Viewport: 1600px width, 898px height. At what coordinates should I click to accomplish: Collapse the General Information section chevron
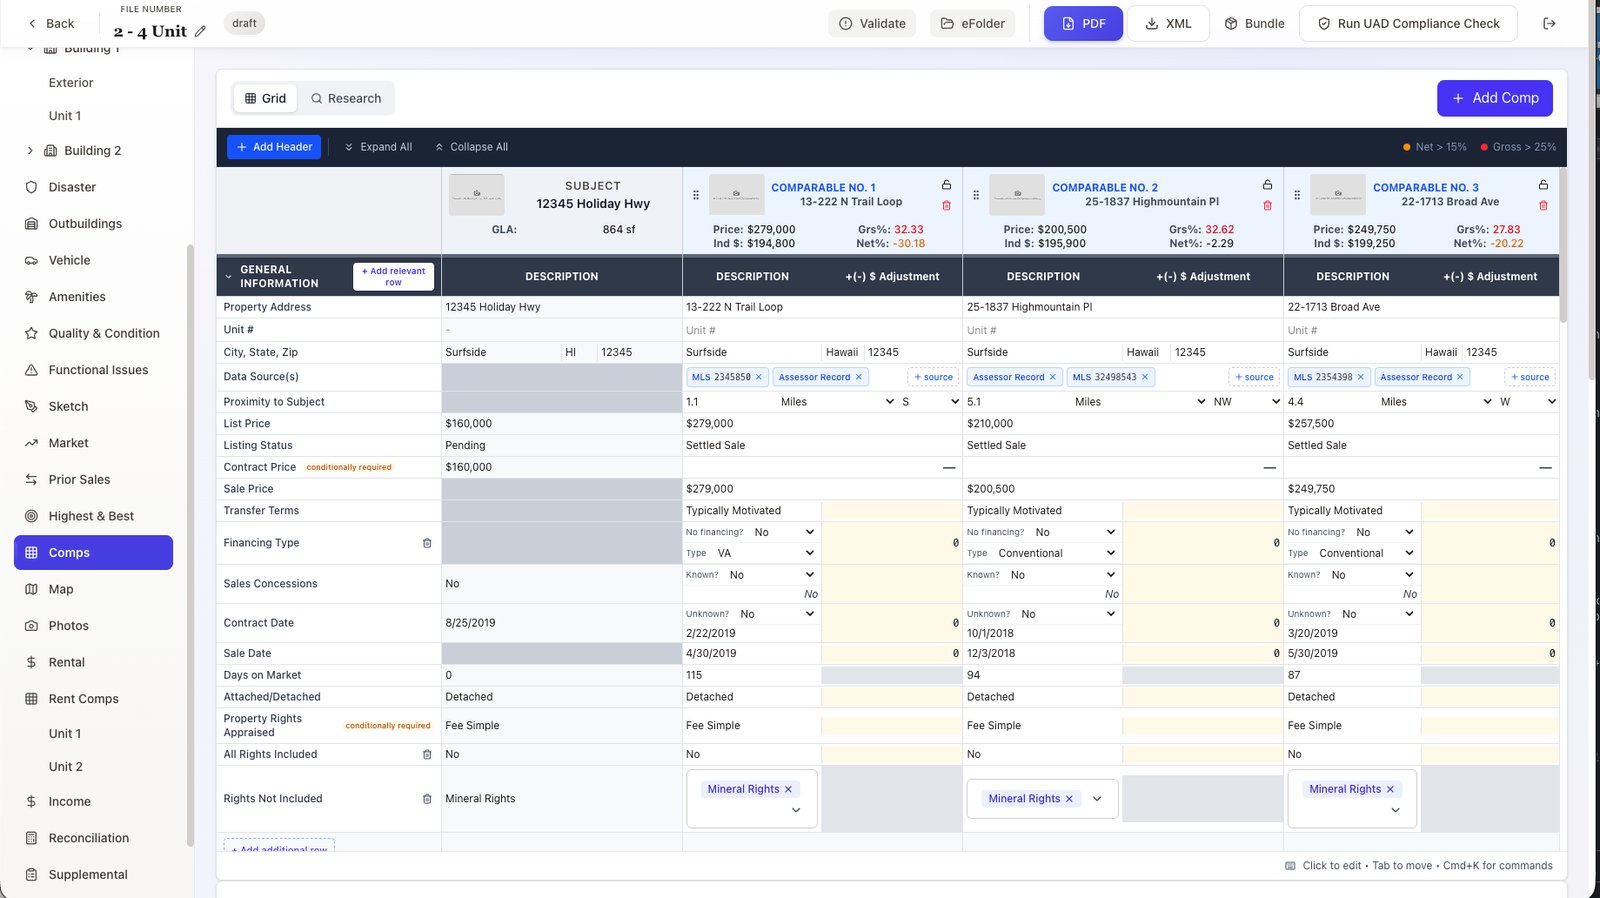(228, 277)
